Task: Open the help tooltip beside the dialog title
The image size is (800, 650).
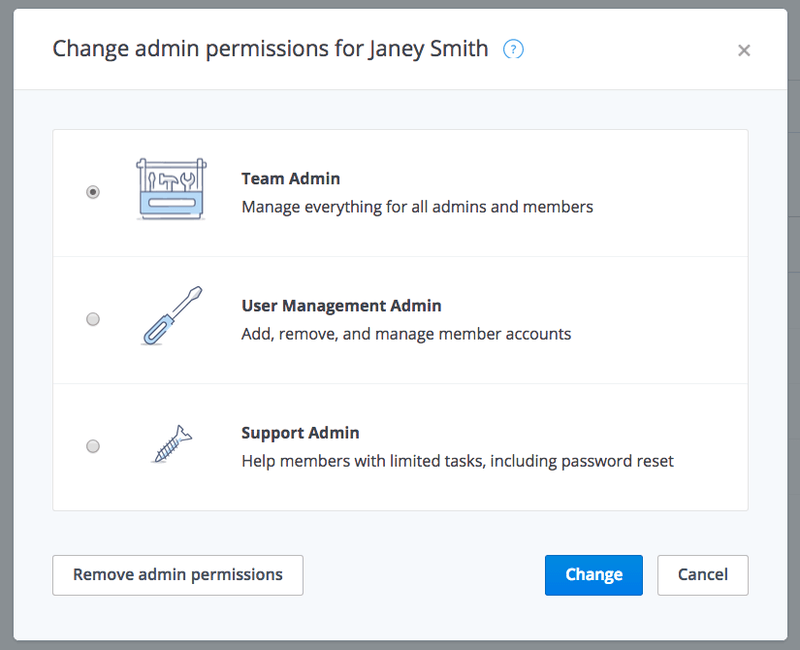Action: coord(512,48)
